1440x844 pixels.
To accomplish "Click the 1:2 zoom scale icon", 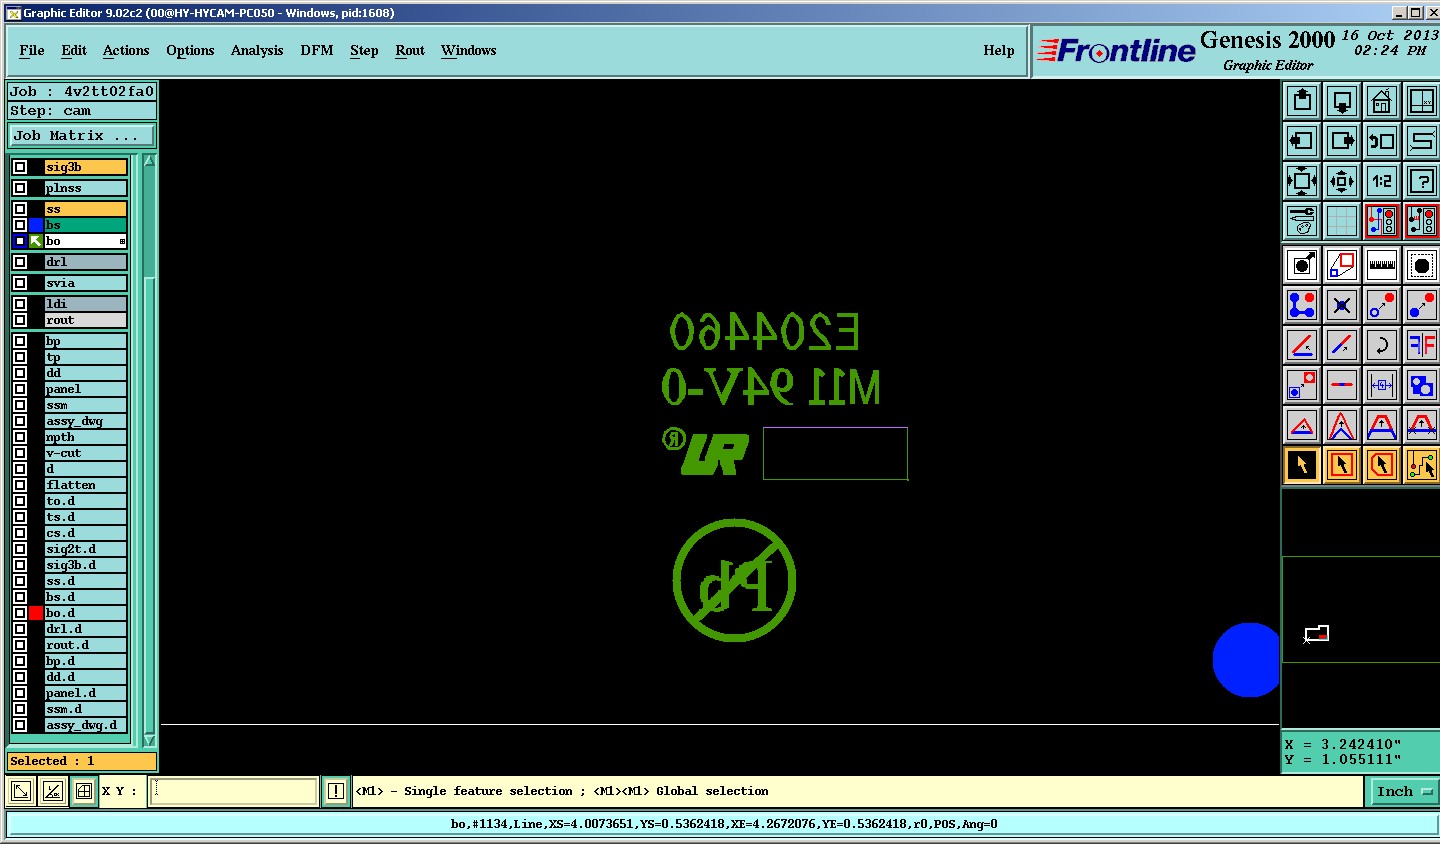I will click(1382, 181).
